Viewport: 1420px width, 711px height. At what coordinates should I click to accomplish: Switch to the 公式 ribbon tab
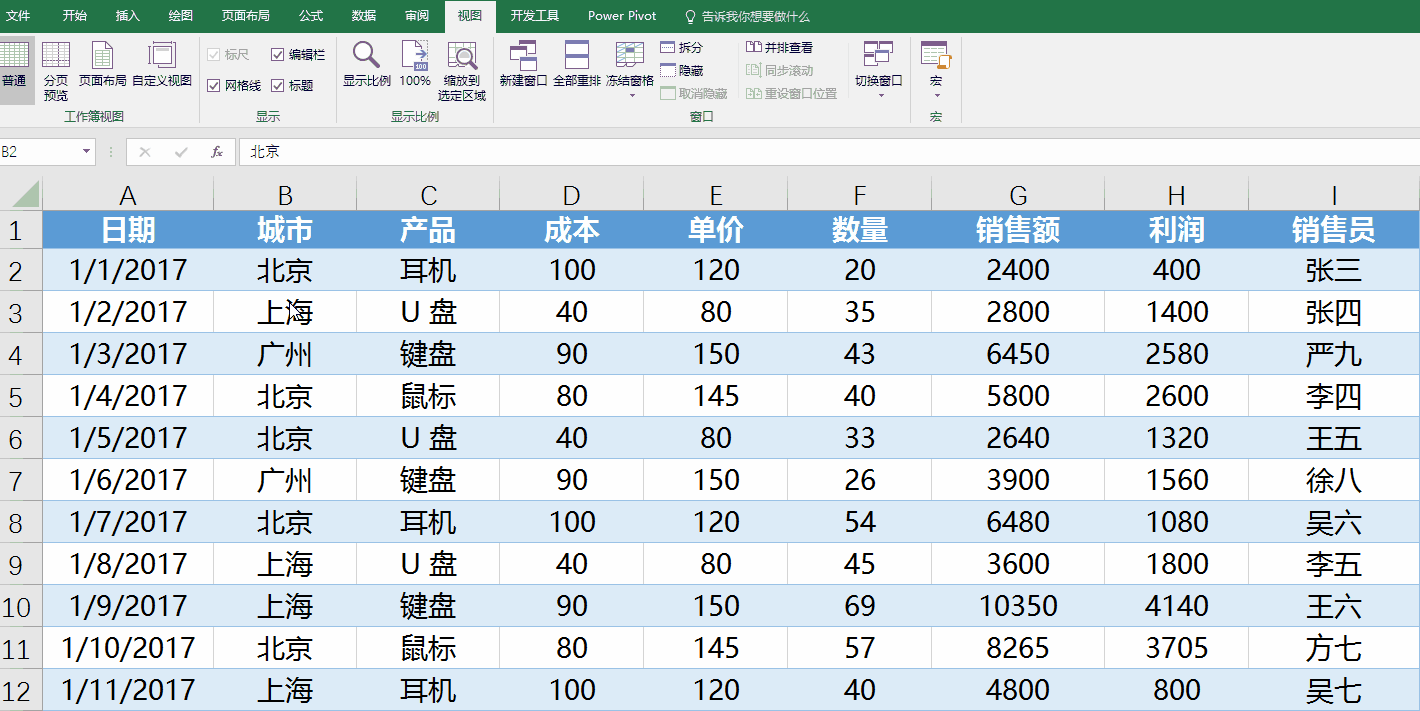(310, 16)
